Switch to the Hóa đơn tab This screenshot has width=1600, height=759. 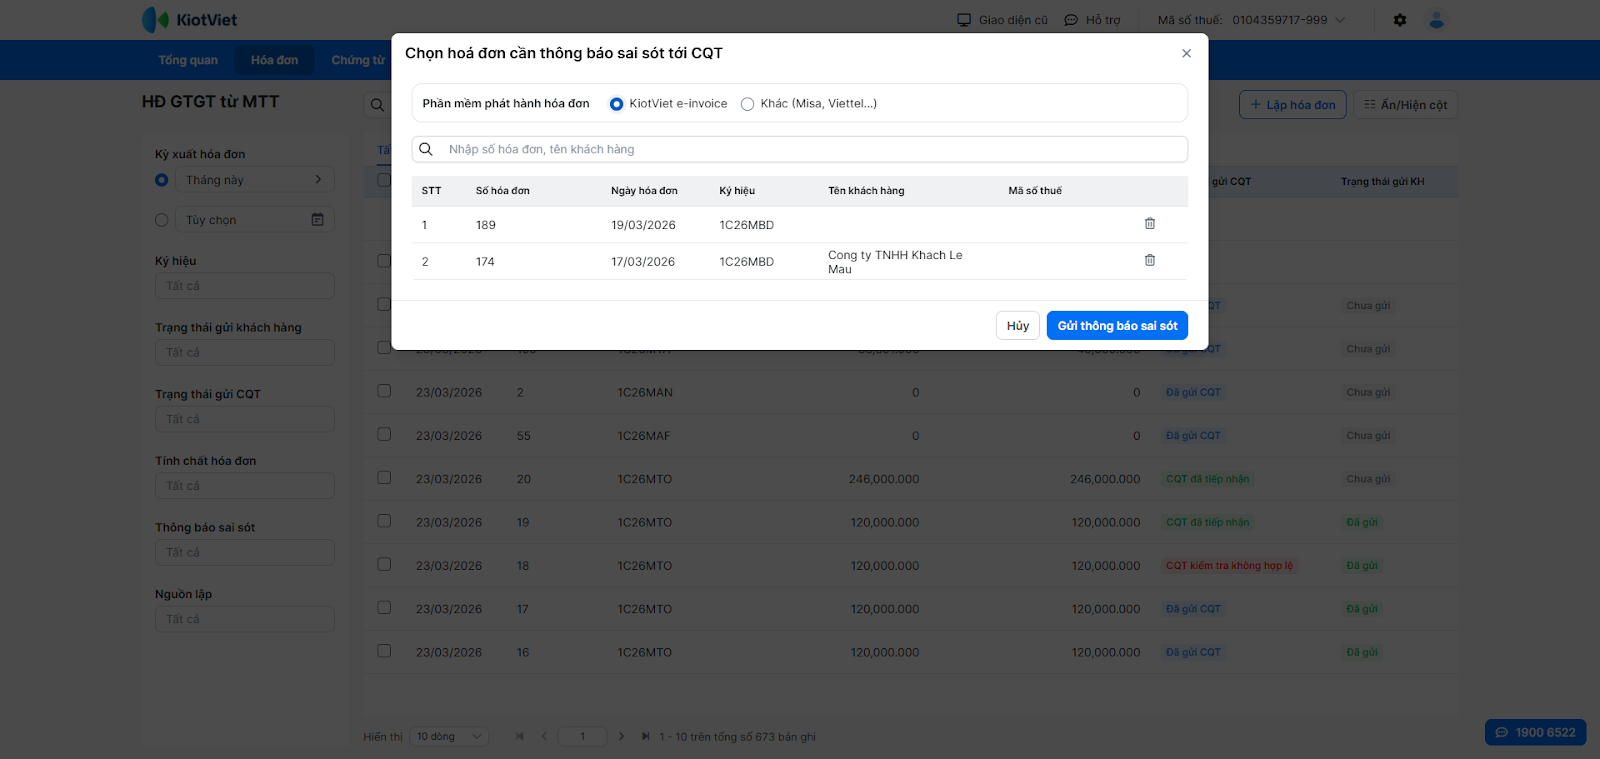pyautogui.click(x=274, y=60)
